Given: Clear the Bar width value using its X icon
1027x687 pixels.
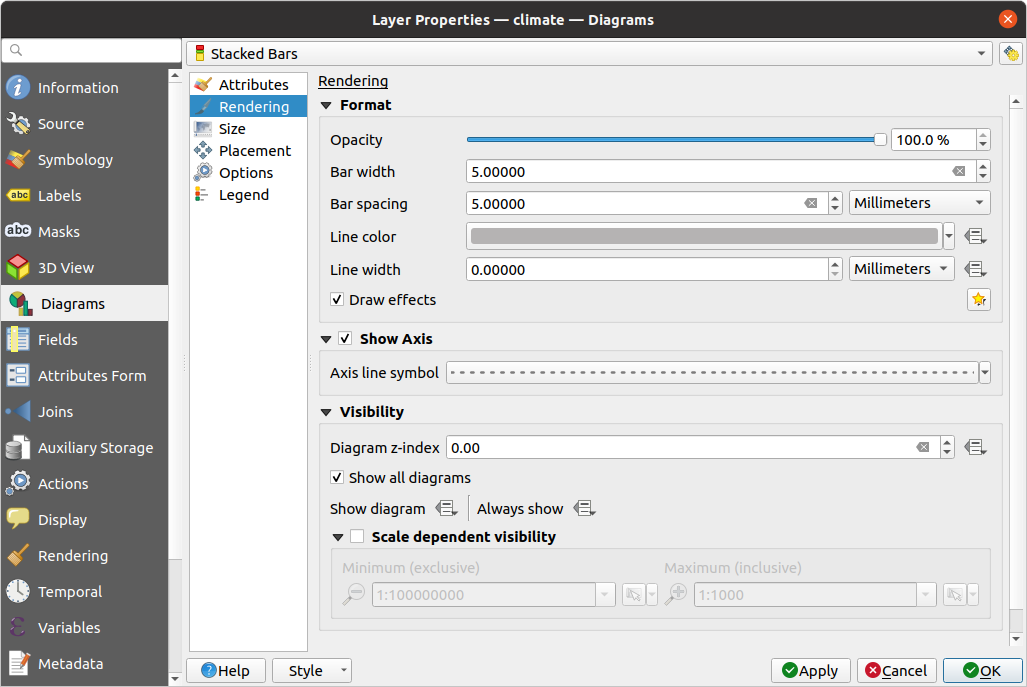Looking at the screenshot, I should click(958, 171).
